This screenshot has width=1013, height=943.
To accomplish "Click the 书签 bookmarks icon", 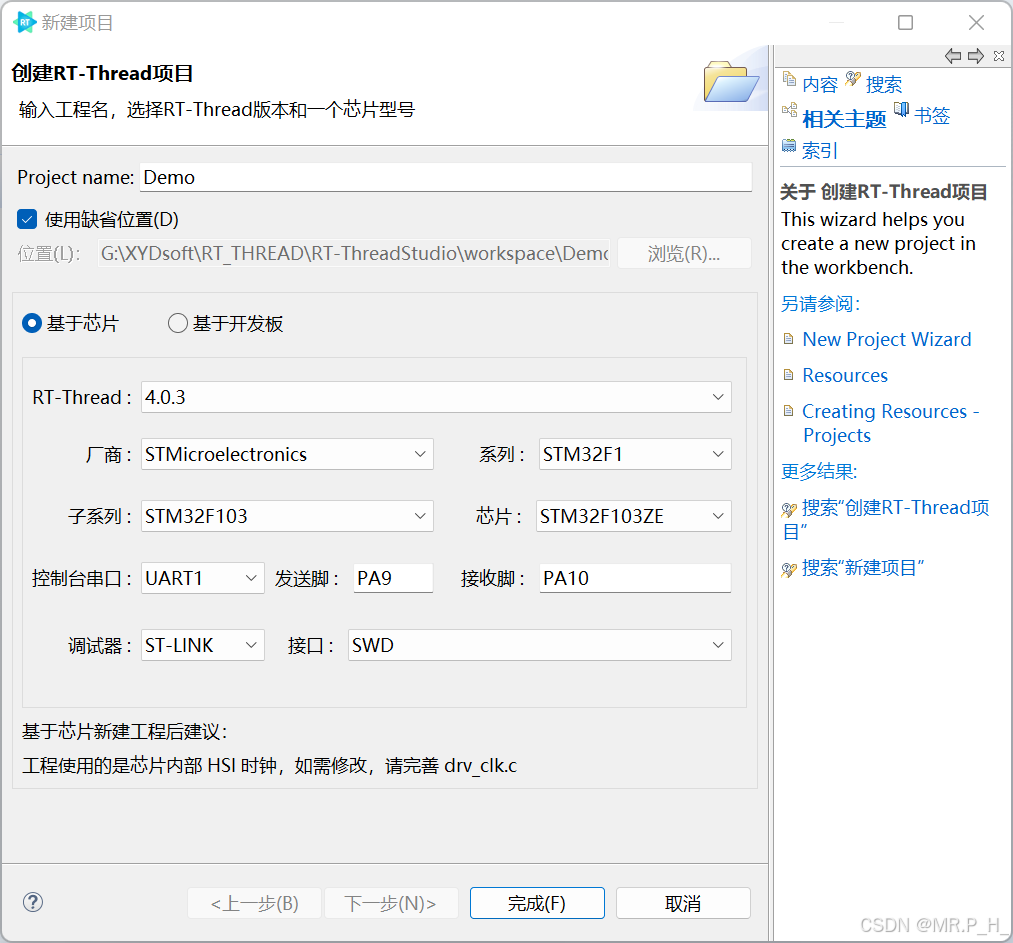I will click(901, 110).
